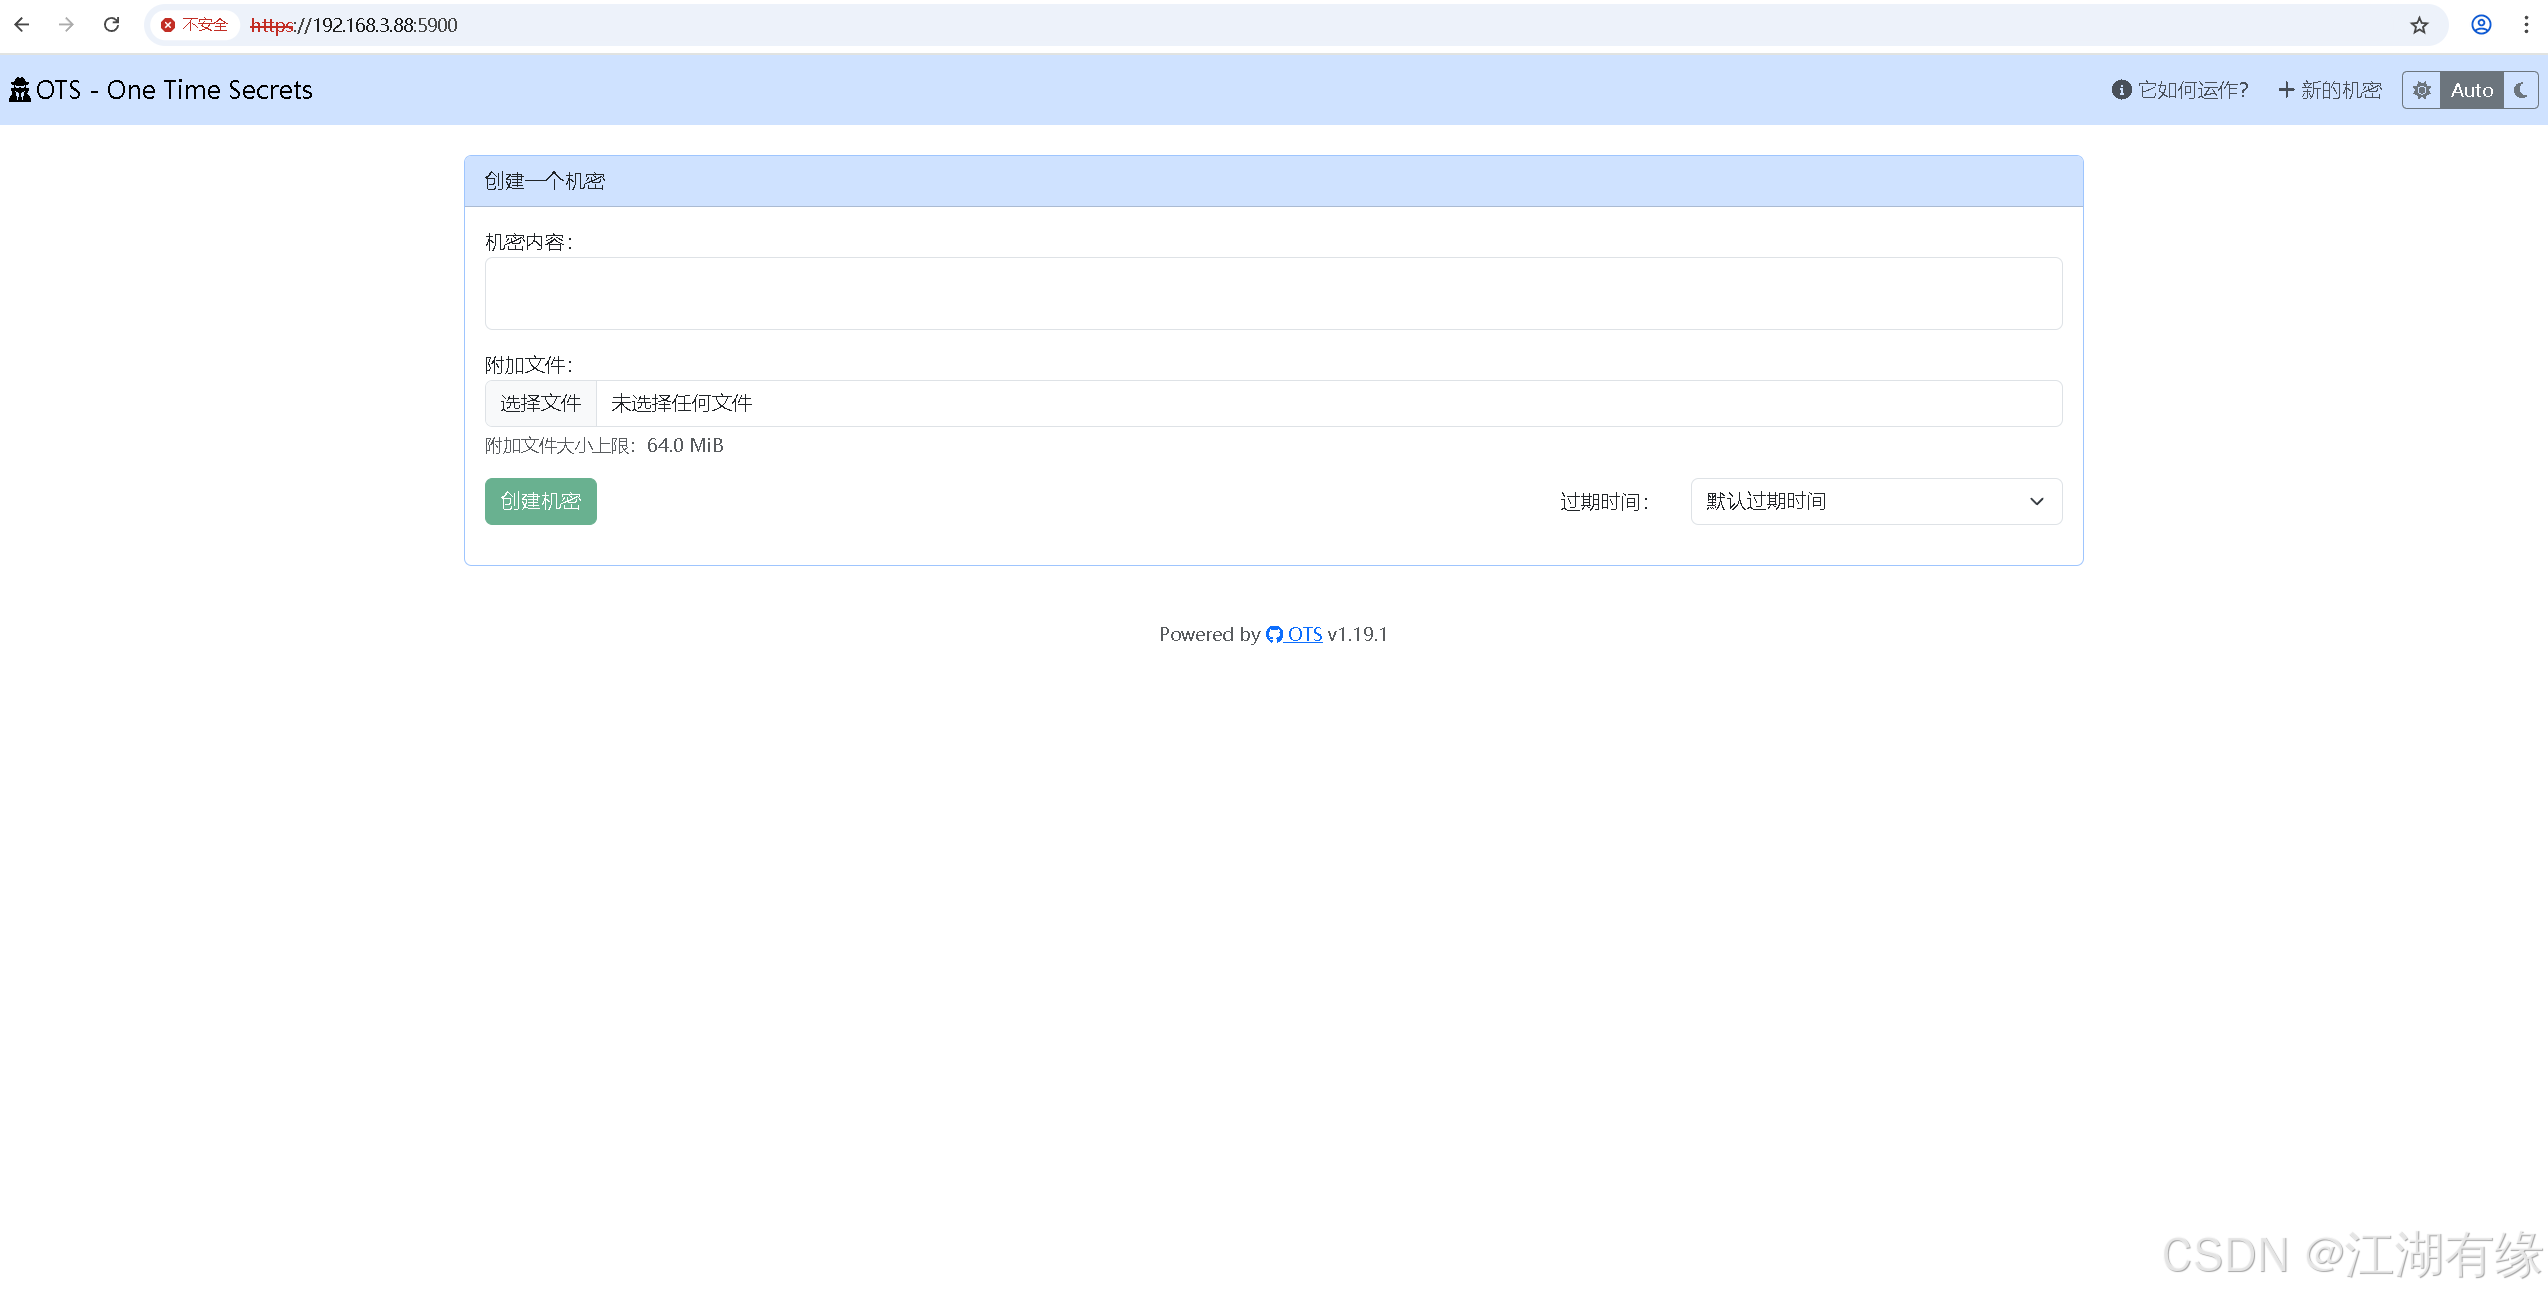The image size is (2548, 1296).
Task: Switch to light theme sun icon
Action: pos(2421,90)
